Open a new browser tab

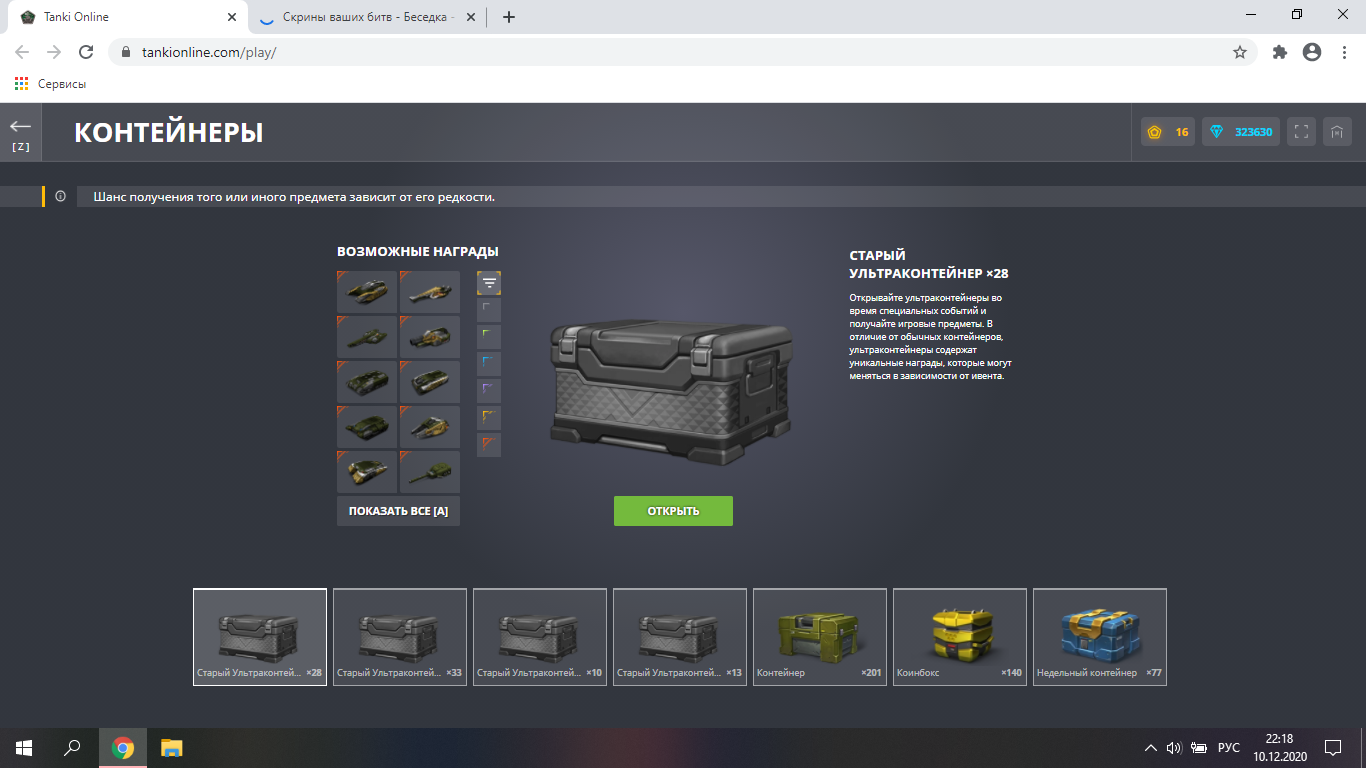click(x=509, y=17)
